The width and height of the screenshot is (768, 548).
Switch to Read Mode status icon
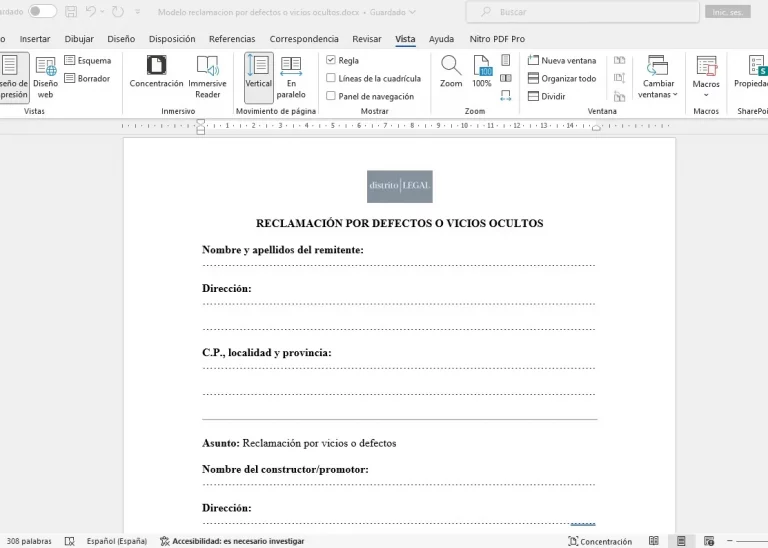coord(654,541)
